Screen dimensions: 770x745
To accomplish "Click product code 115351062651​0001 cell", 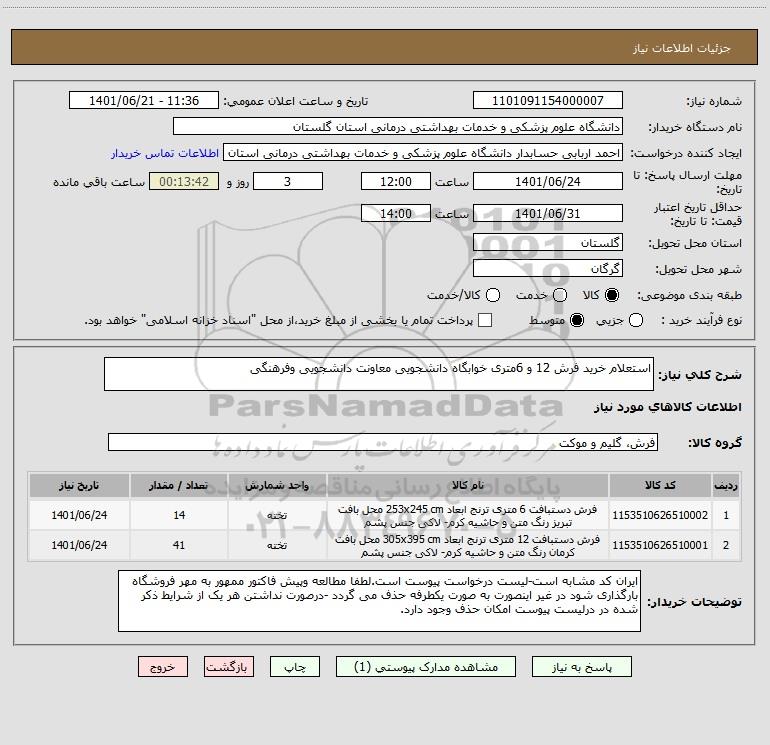I will click(660, 545).
